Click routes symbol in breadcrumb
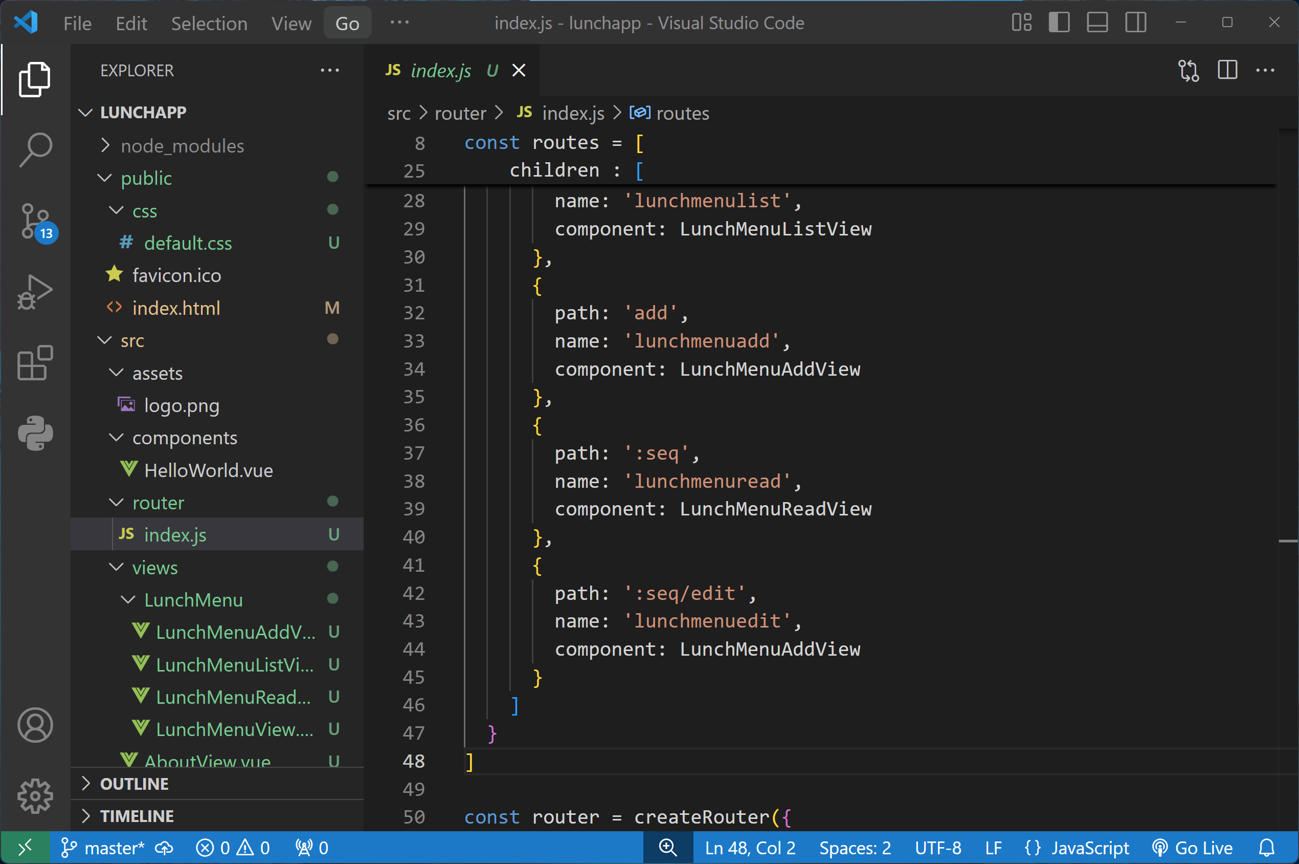This screenshot has width=1299, height=864. [682, 113]
